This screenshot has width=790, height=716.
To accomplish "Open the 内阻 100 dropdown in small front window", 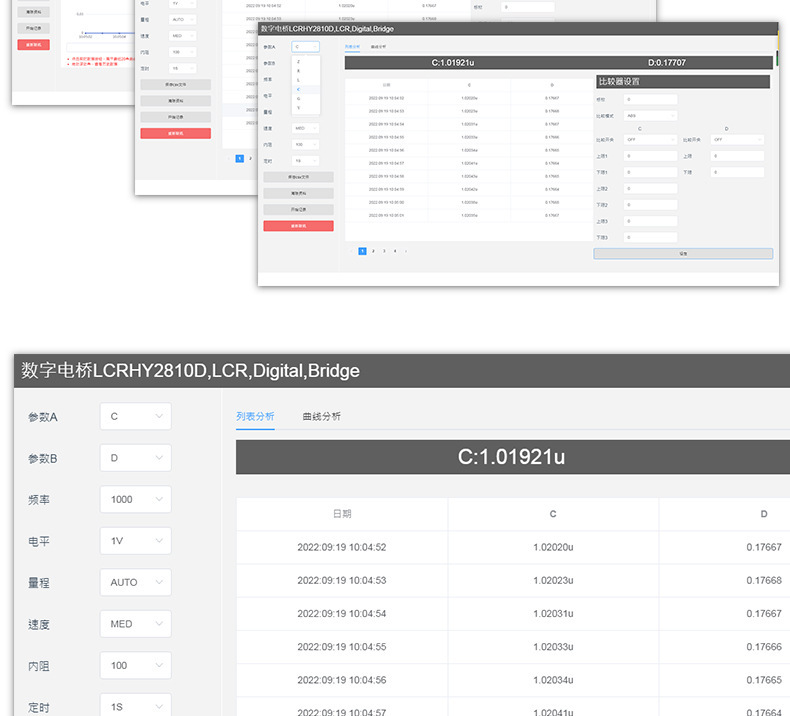I will point(305,145).
